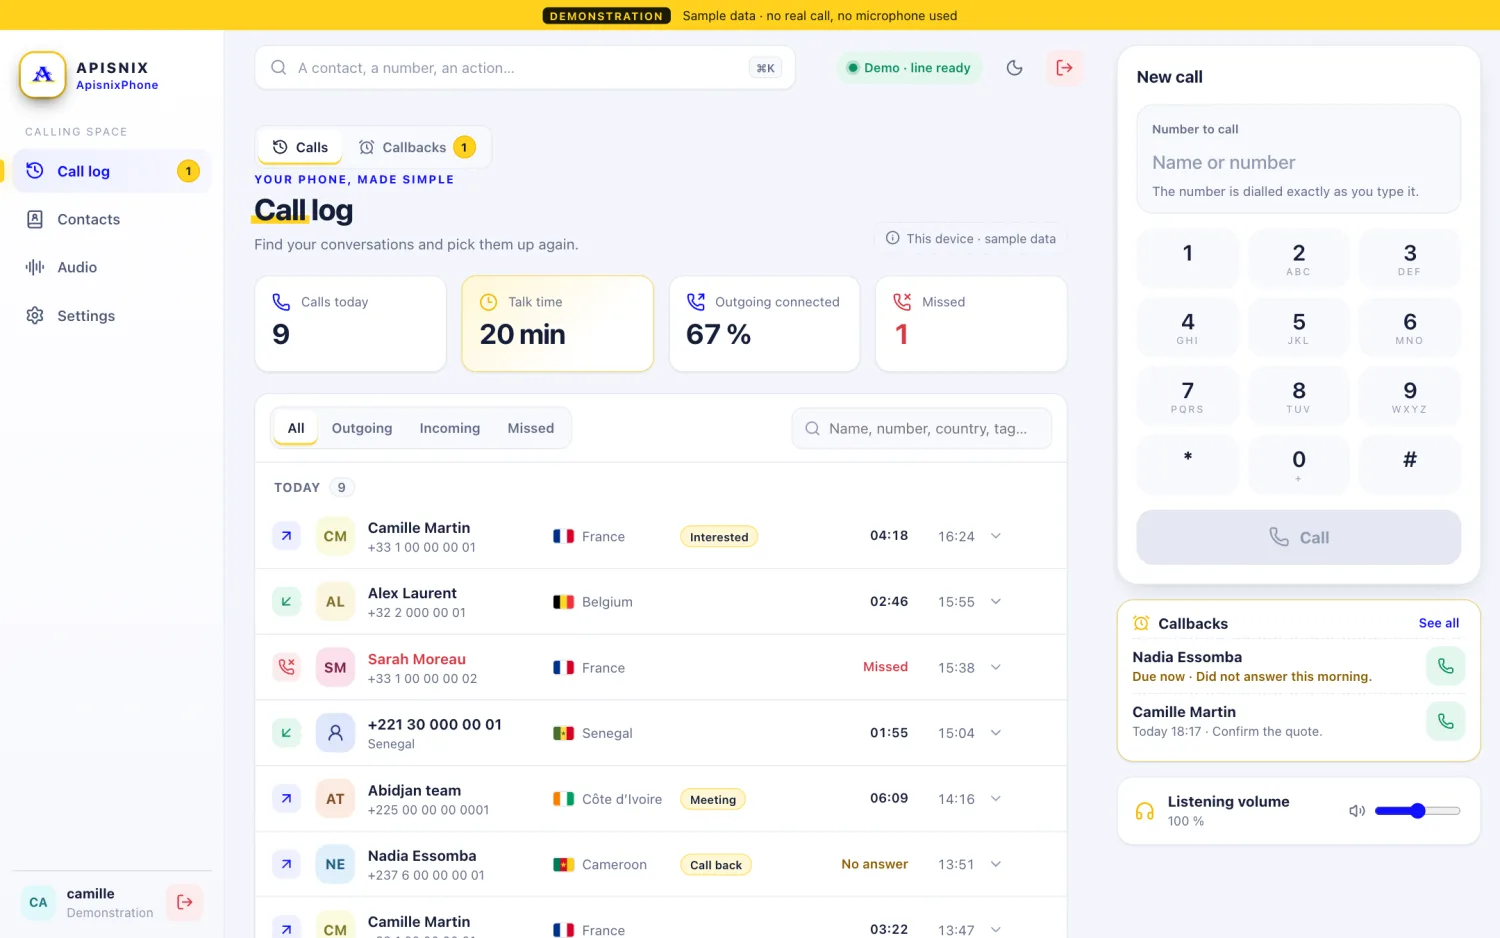
Task: Click the Name or number input
Action: [x=1298, y=162]
